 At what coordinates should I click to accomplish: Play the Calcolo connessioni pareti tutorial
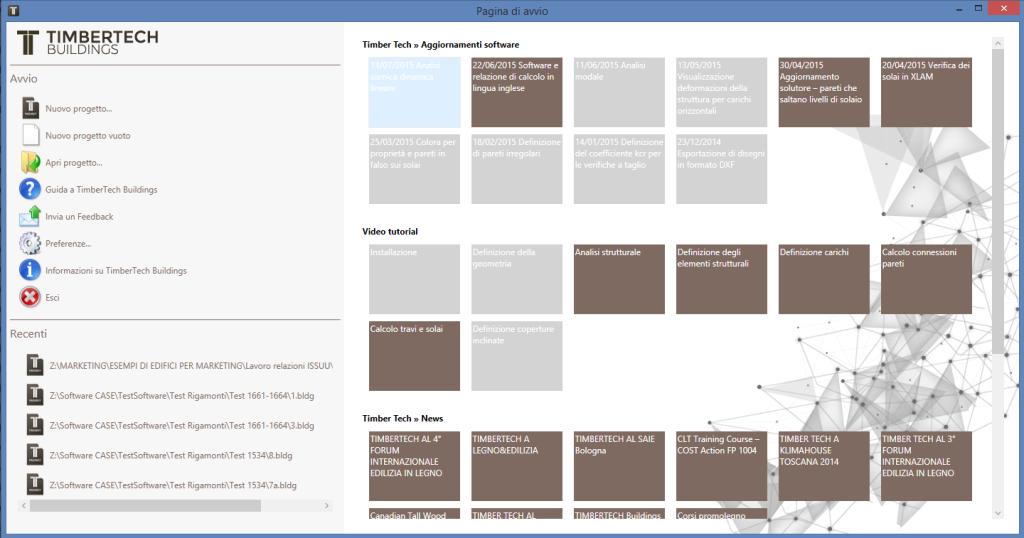coord(926,279)
